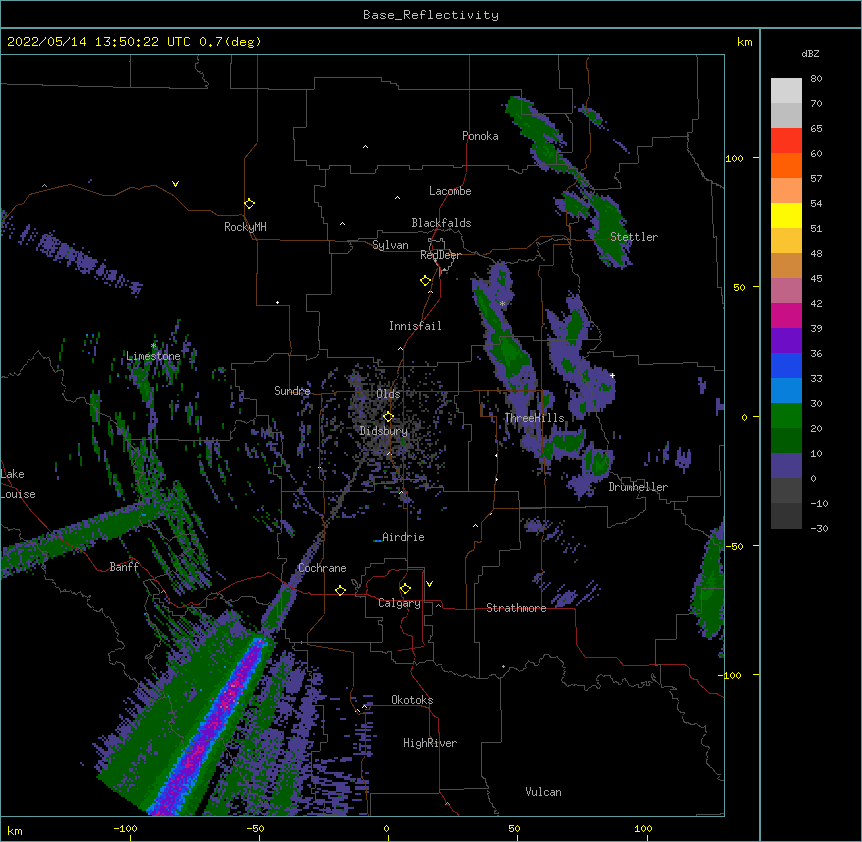The height and width of the screenshot is (842, 862).
Task: Click the yellow diamond between Olds and Didsbury
Action: click(x=388, y=416)
